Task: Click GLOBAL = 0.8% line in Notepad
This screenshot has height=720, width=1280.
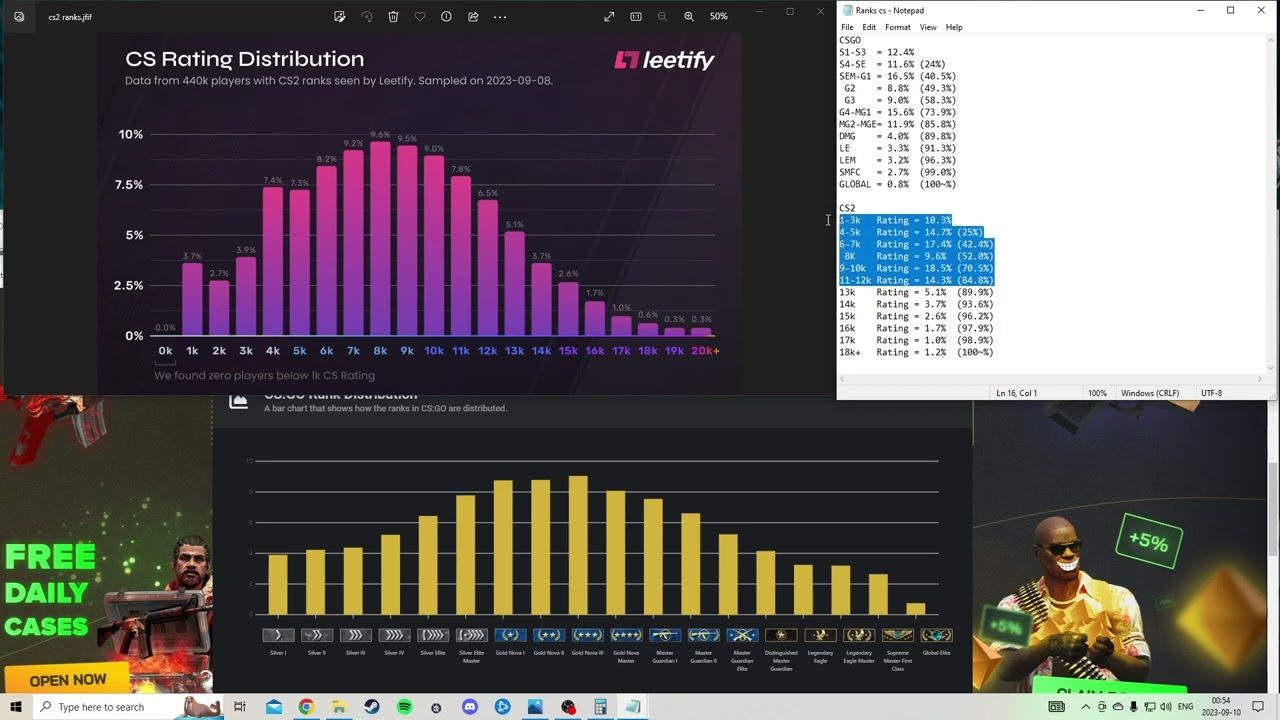Action: [x=897, y=184]
